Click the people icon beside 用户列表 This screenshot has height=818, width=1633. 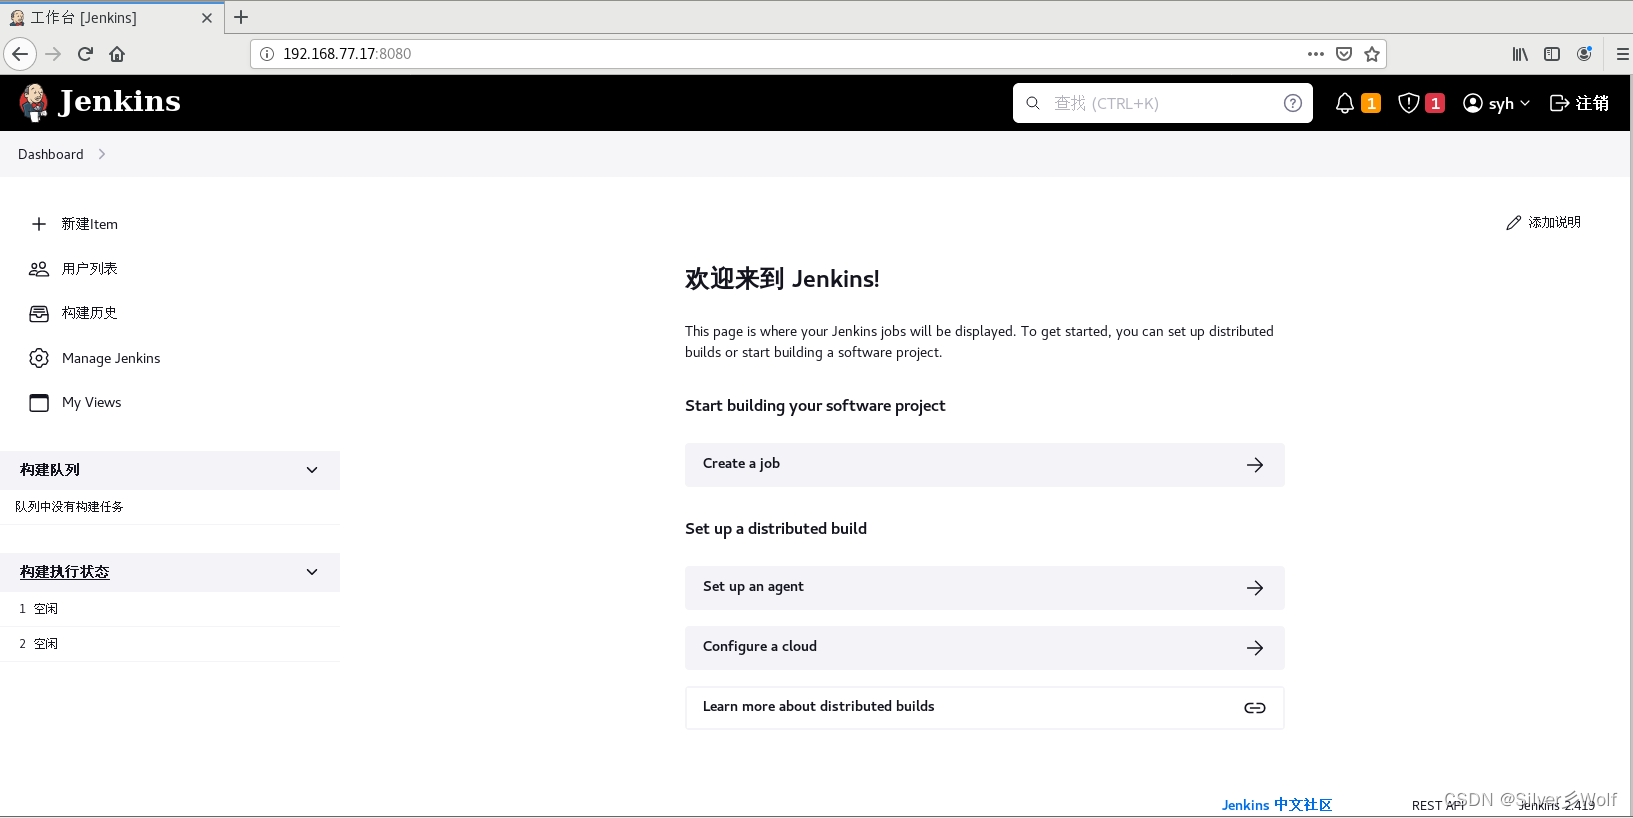pos(39,269)
